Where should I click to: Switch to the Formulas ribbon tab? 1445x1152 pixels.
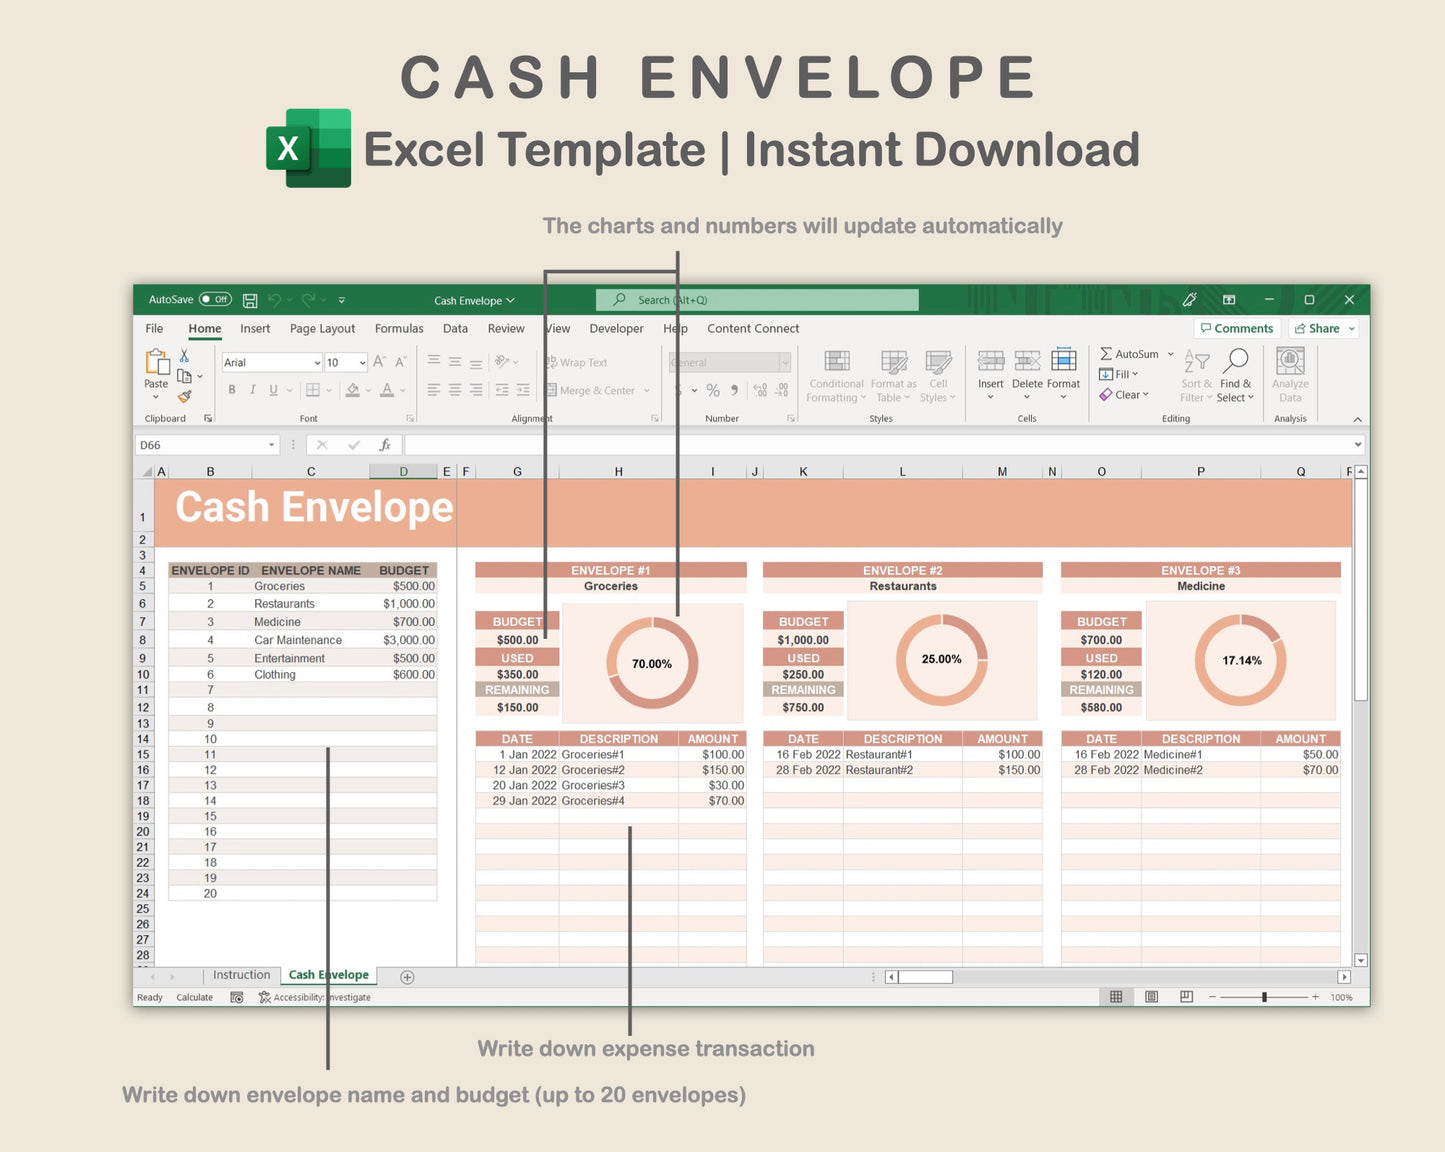(x=399, y=328)
